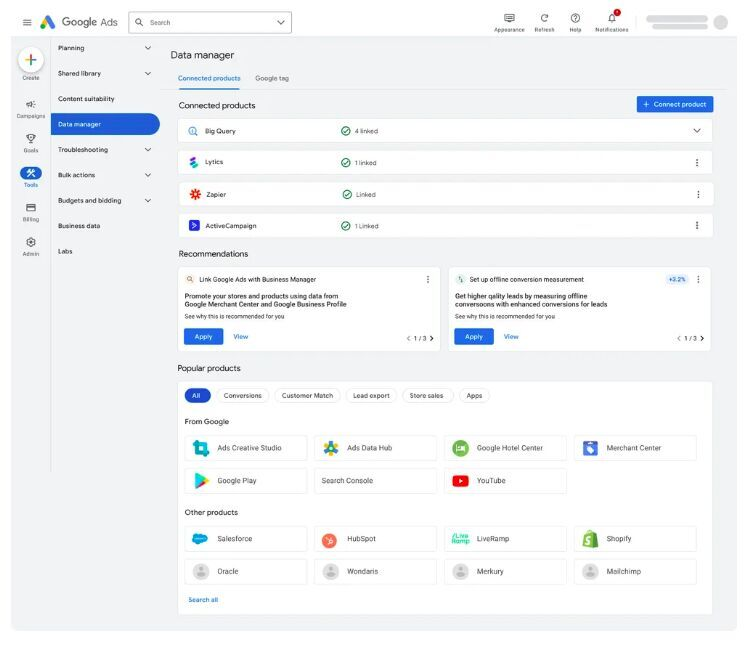752x647 pixels.
Task: Select YouTube product
Action: coord(505,481)
